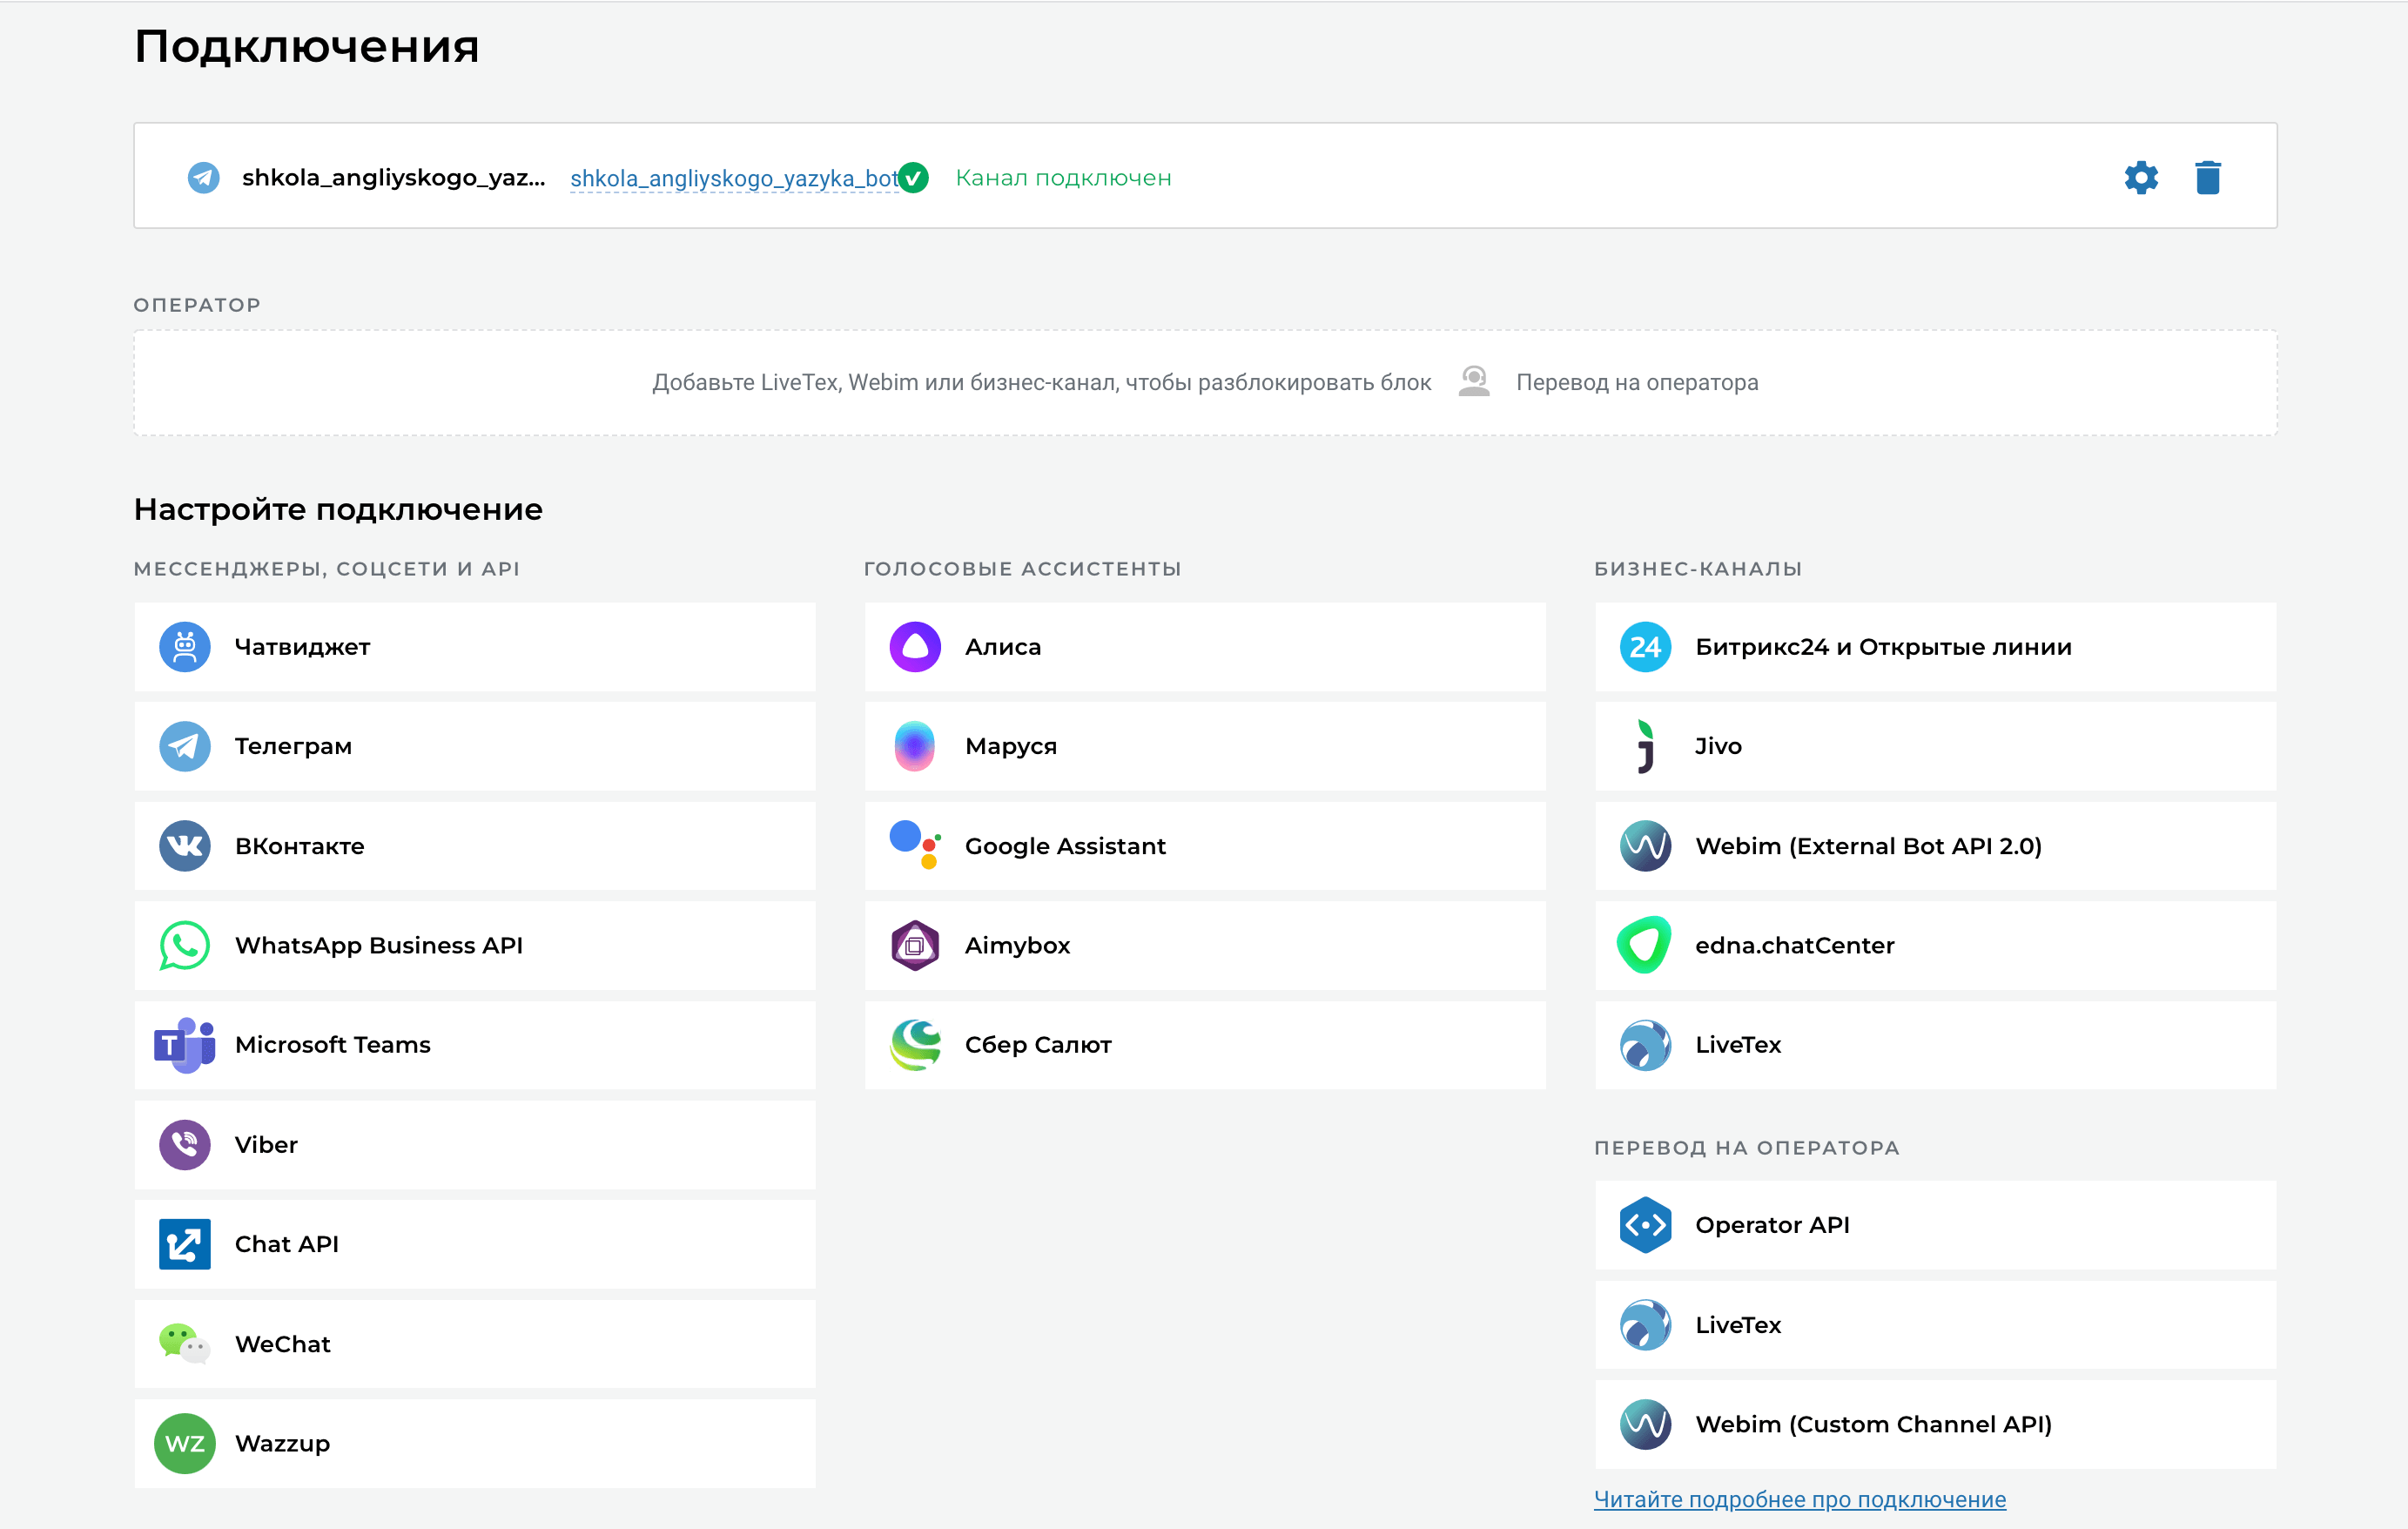This screenshot has height=1529, width=2408.
Task: Click the edna.chatCenter green icon
Action: tap(1645, 945)
